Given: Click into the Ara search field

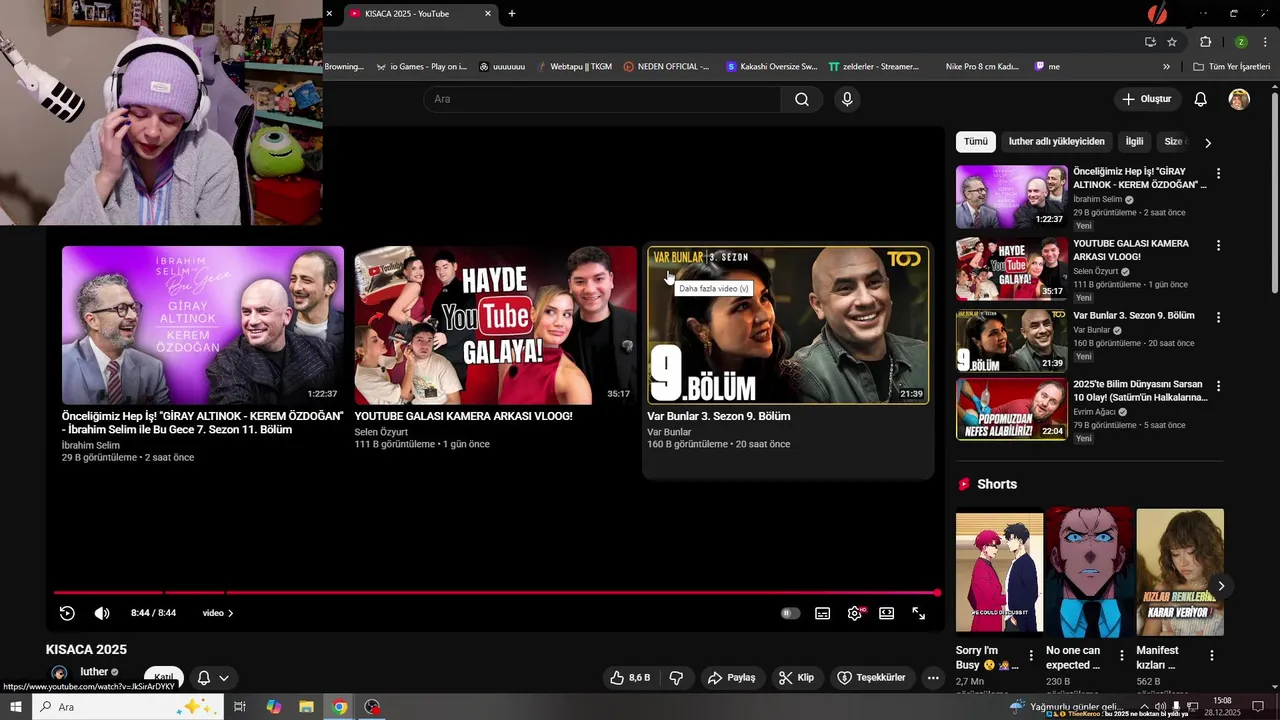Looking at the screenshot, I should pos(602,99).
